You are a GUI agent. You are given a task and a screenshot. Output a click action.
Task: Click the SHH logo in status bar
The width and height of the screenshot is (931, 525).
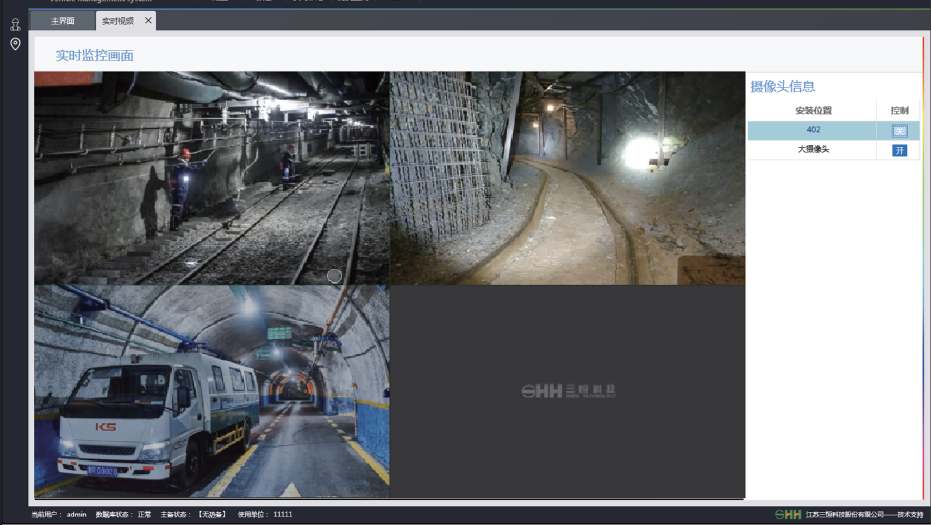click(788, 514)
